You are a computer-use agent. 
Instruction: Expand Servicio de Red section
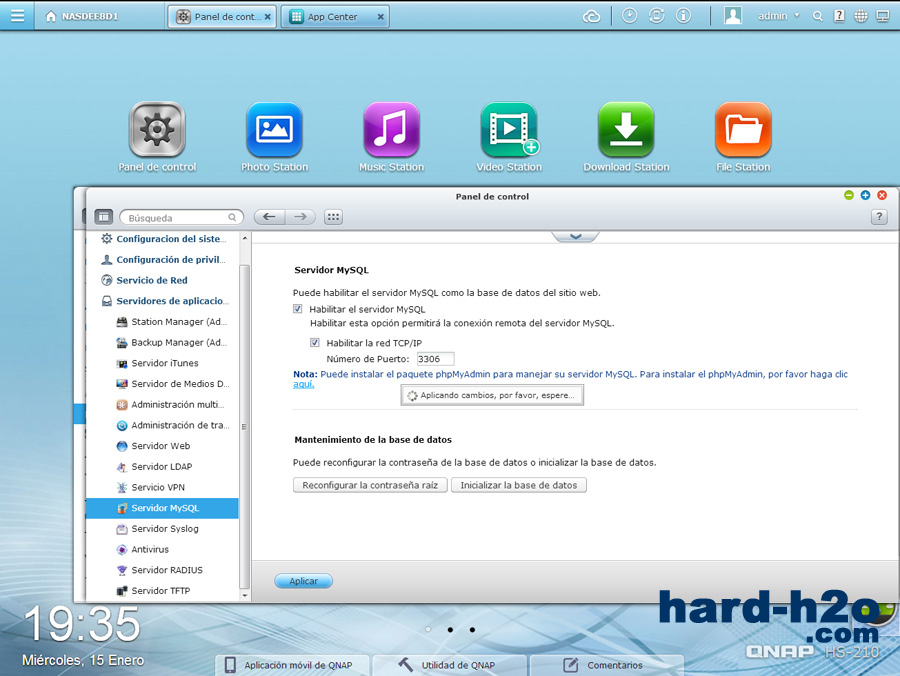145,280
